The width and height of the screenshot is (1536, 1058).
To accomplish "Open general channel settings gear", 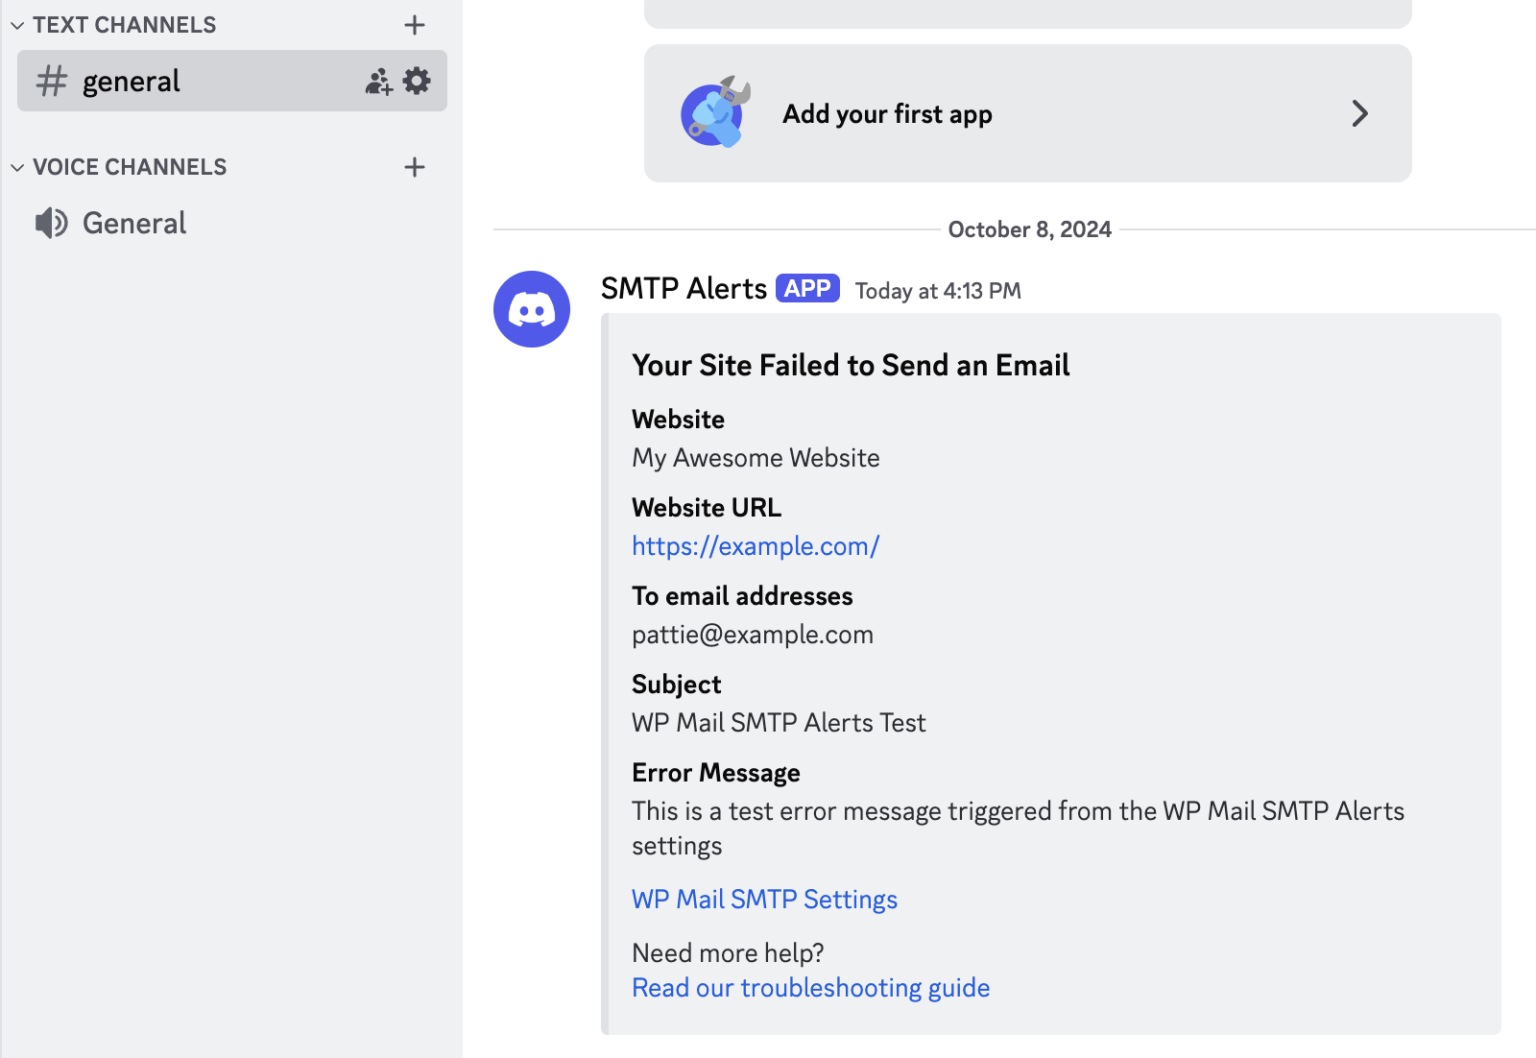I will pos(417,81).
